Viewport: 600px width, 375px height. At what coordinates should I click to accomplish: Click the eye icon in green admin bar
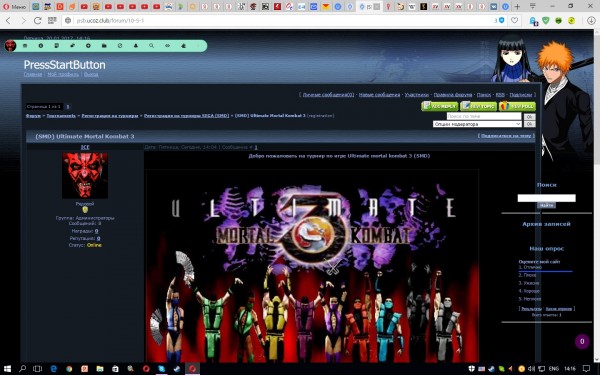(167, 46)
